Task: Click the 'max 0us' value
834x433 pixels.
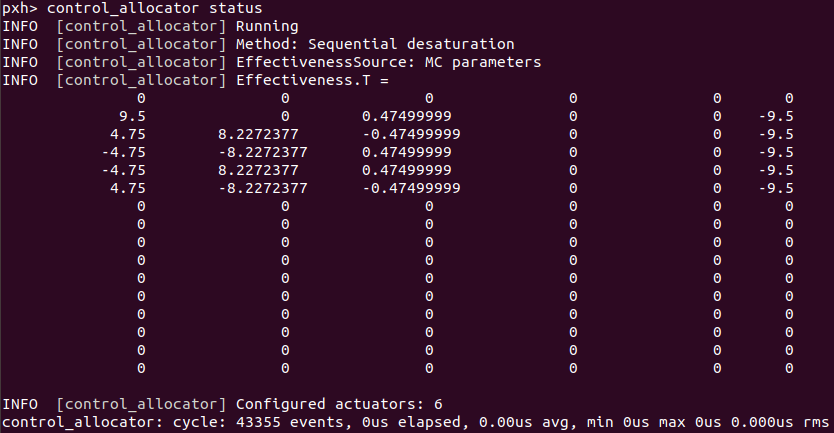Action: pos(690,422)
